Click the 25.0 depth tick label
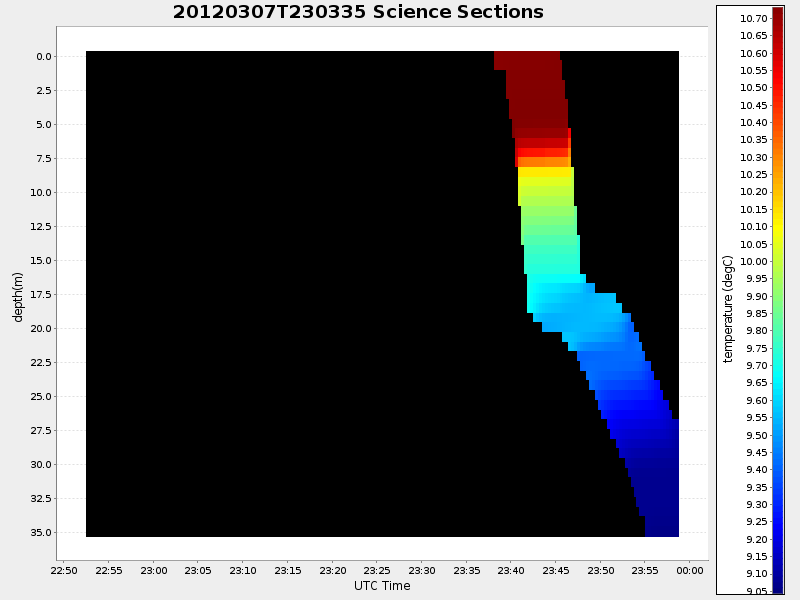 pos(41,397)
